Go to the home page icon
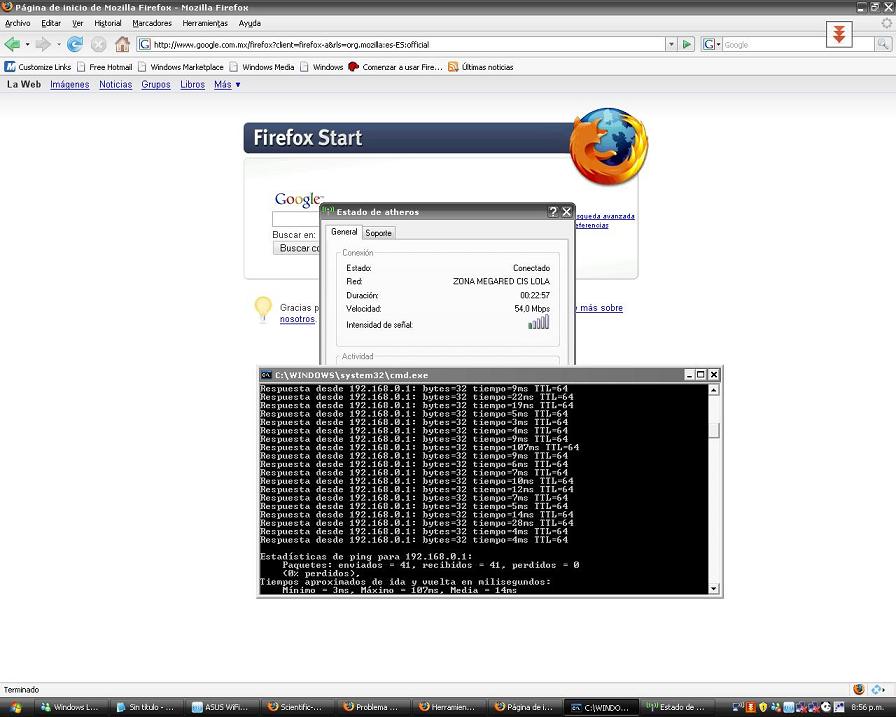The width and height of the screenshot is (896, 717). [122, 44]
